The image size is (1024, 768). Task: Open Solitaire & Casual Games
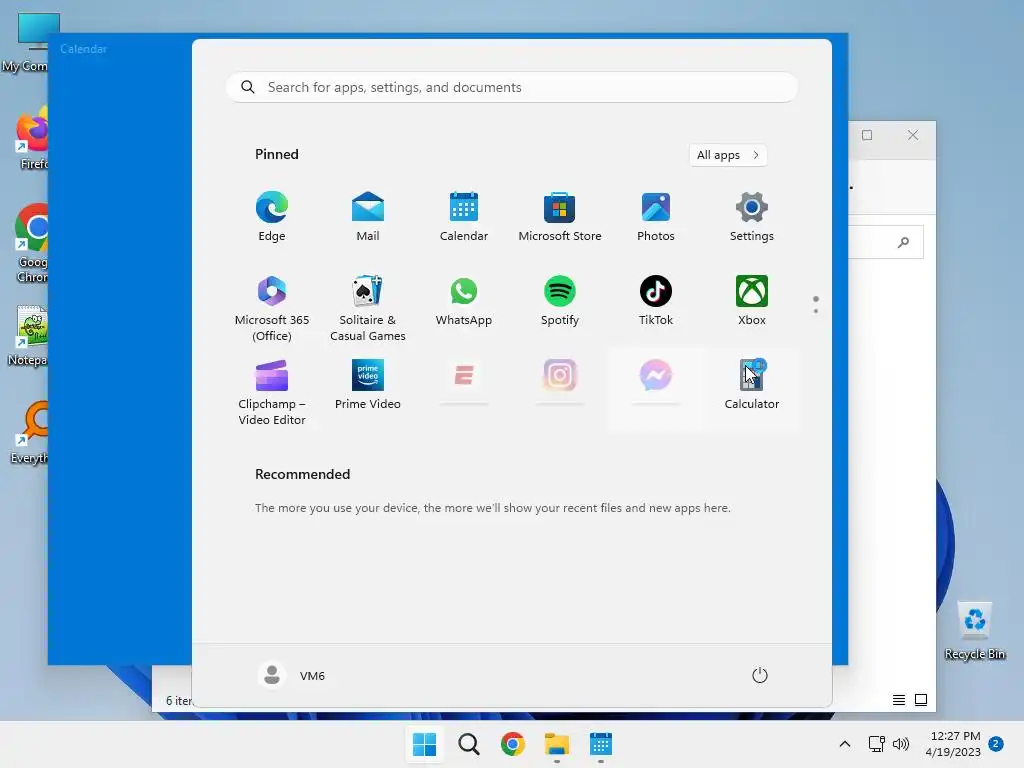pos(368,308)
